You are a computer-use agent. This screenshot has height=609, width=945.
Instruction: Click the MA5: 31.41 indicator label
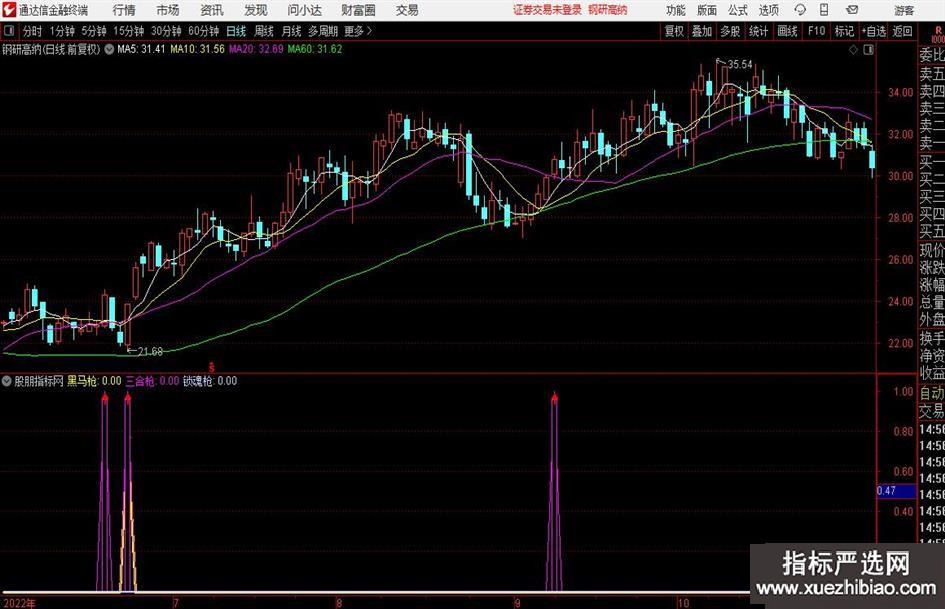[141, 49]
